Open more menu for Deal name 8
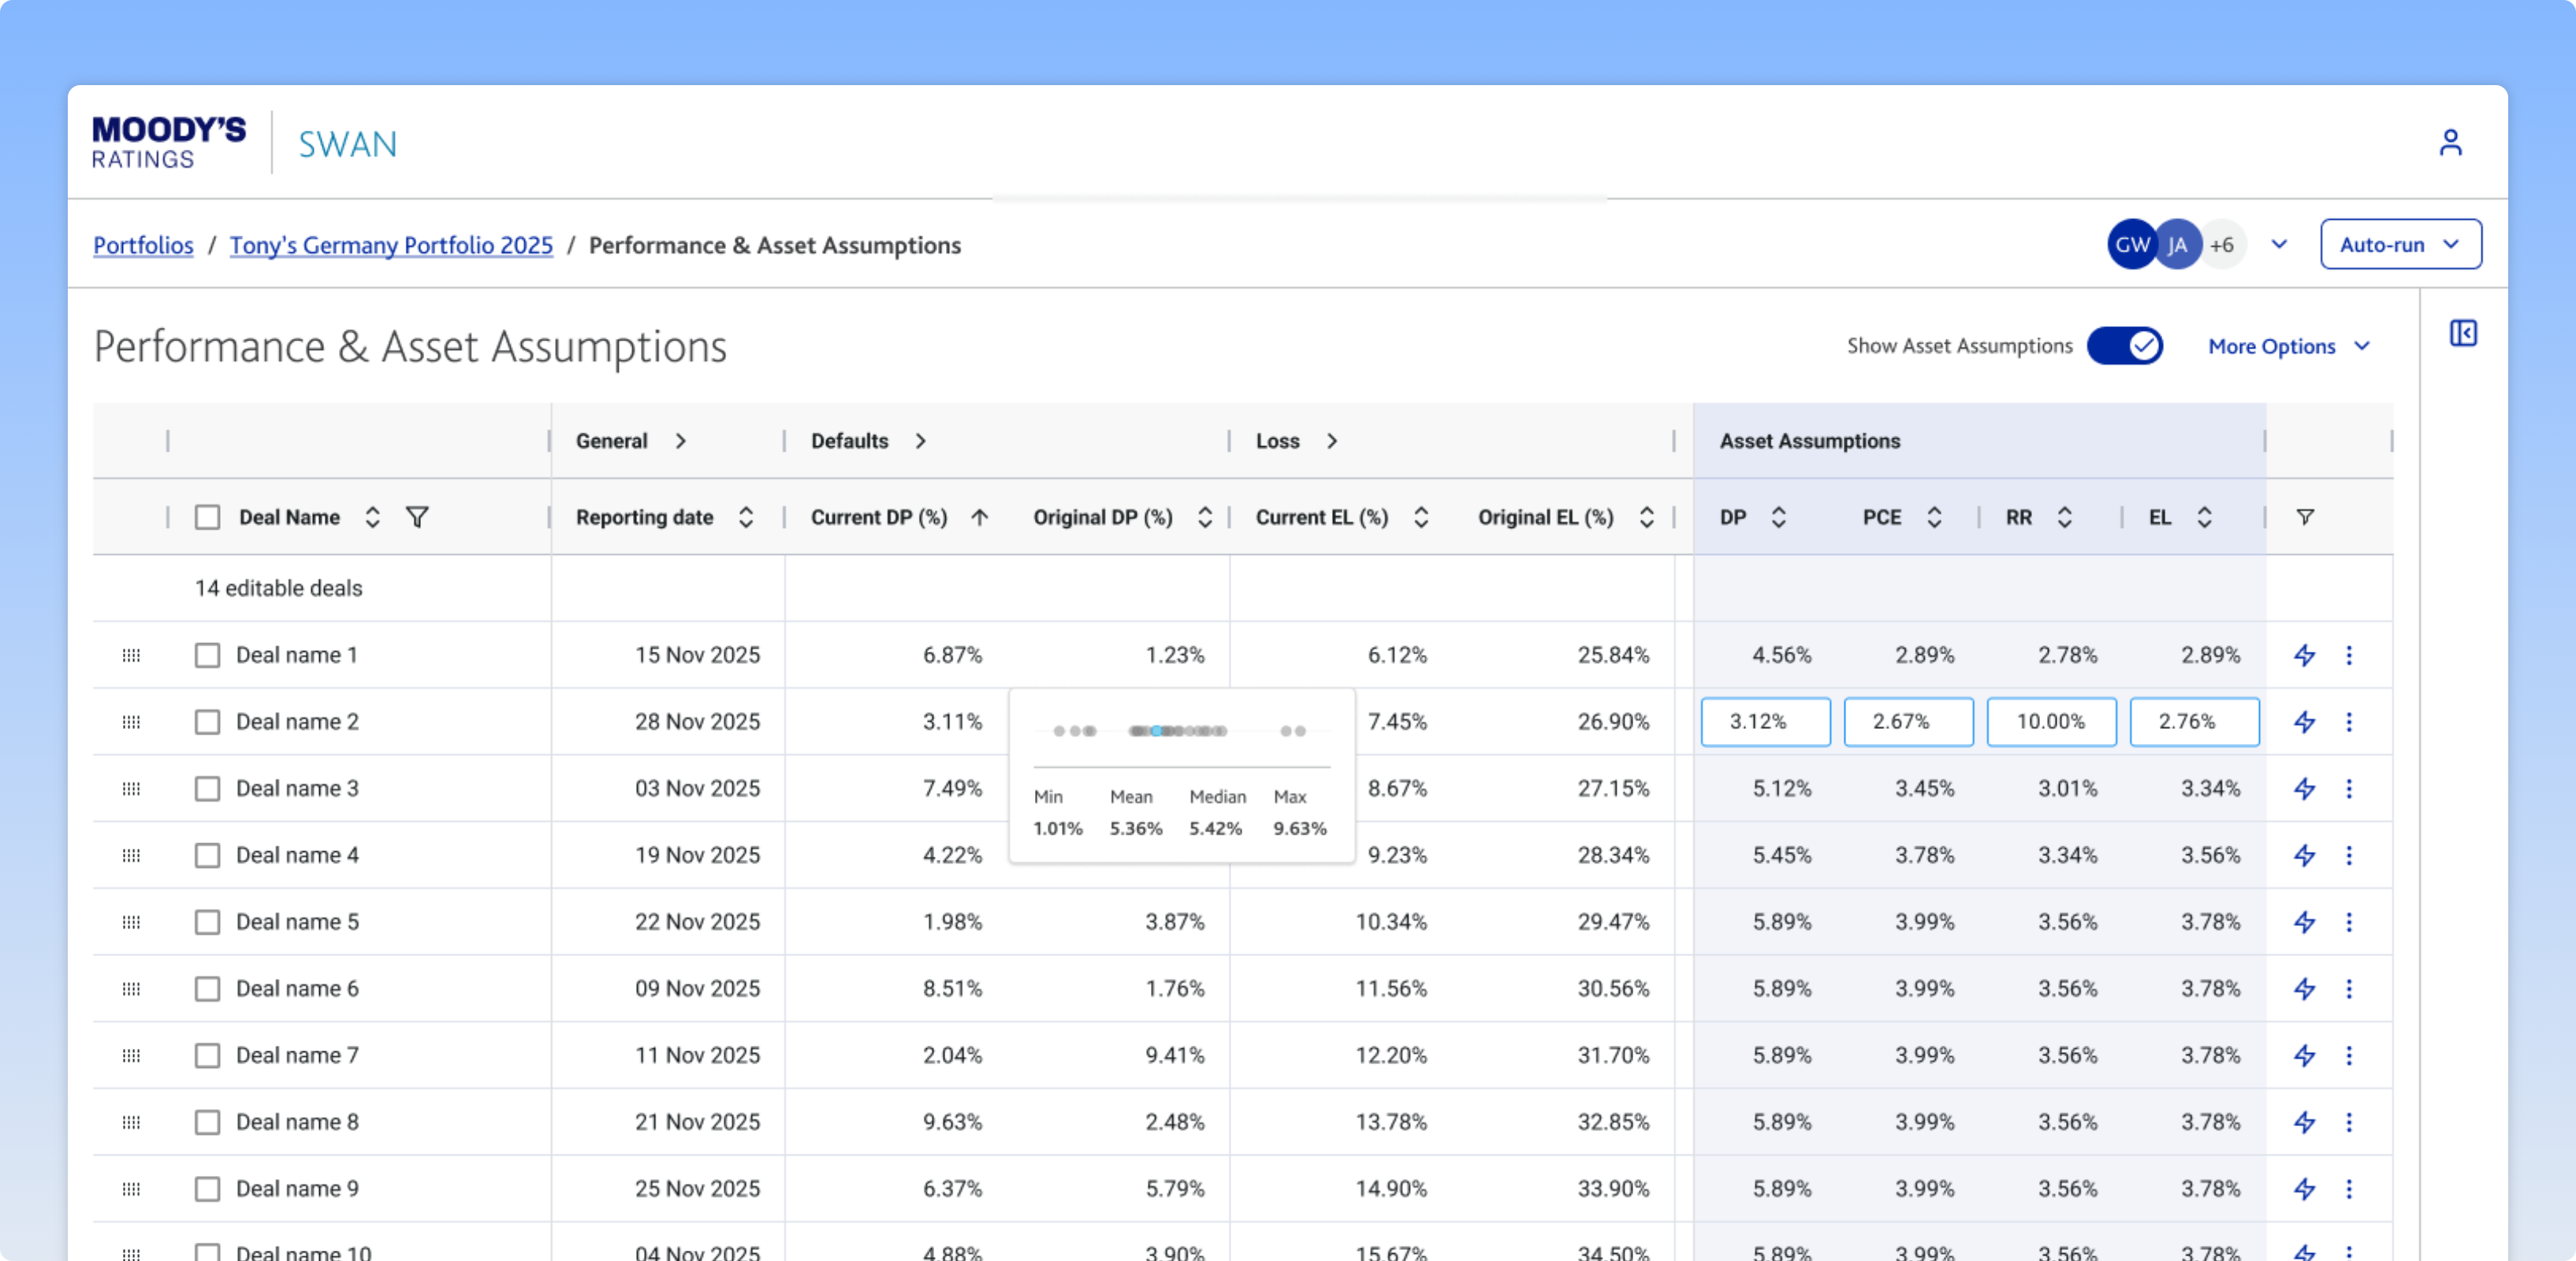 point(2349,1122)
